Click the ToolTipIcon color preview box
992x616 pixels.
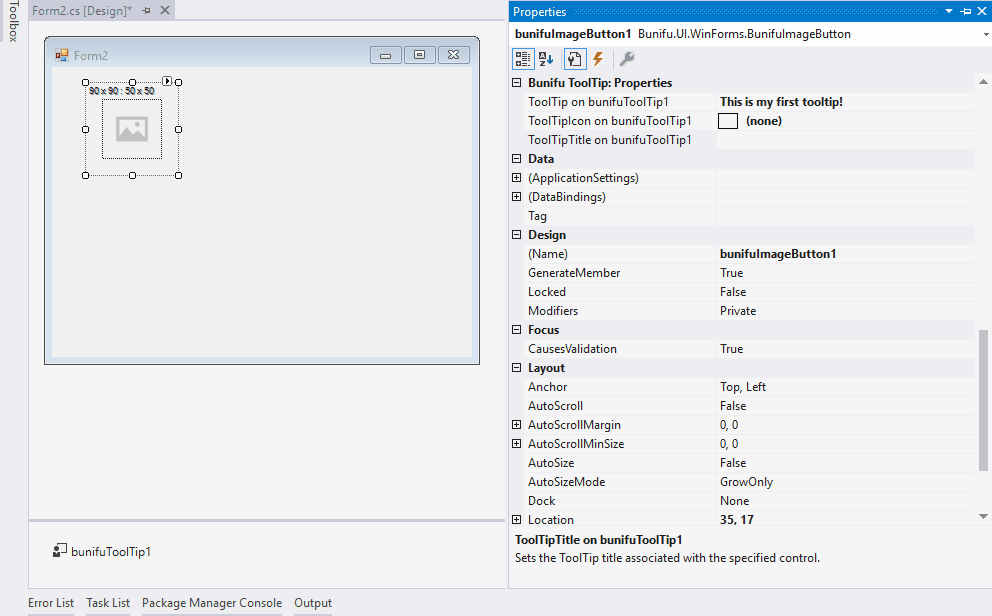(x=728, y=121)
